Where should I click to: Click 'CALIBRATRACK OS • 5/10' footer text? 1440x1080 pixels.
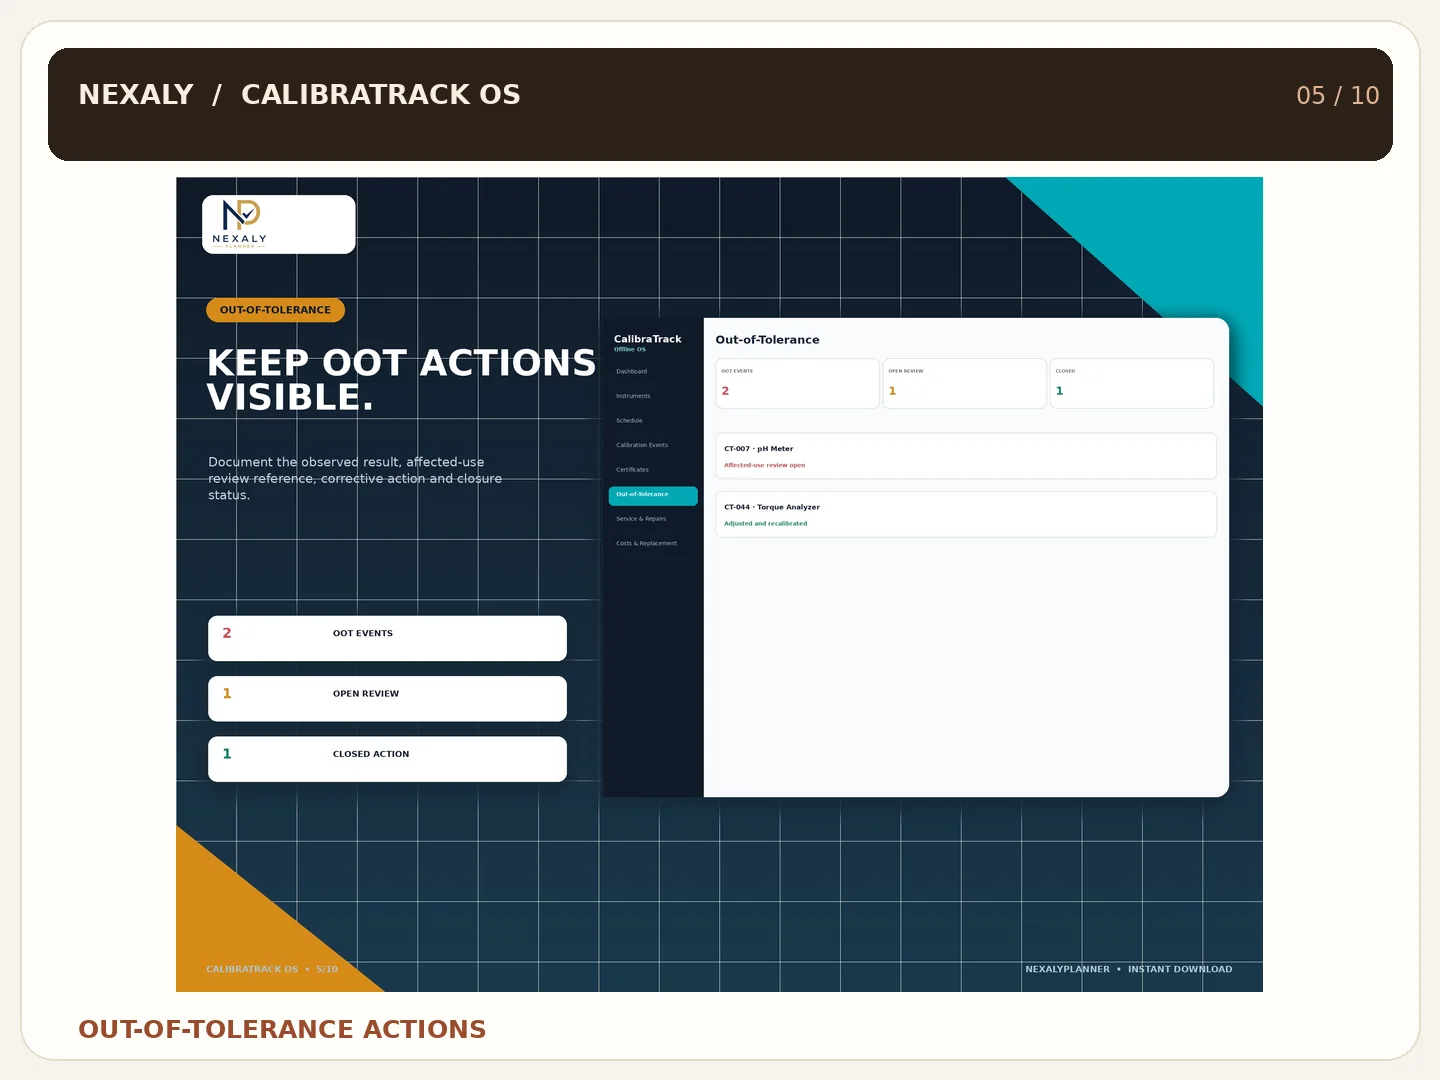click(272, 970)
